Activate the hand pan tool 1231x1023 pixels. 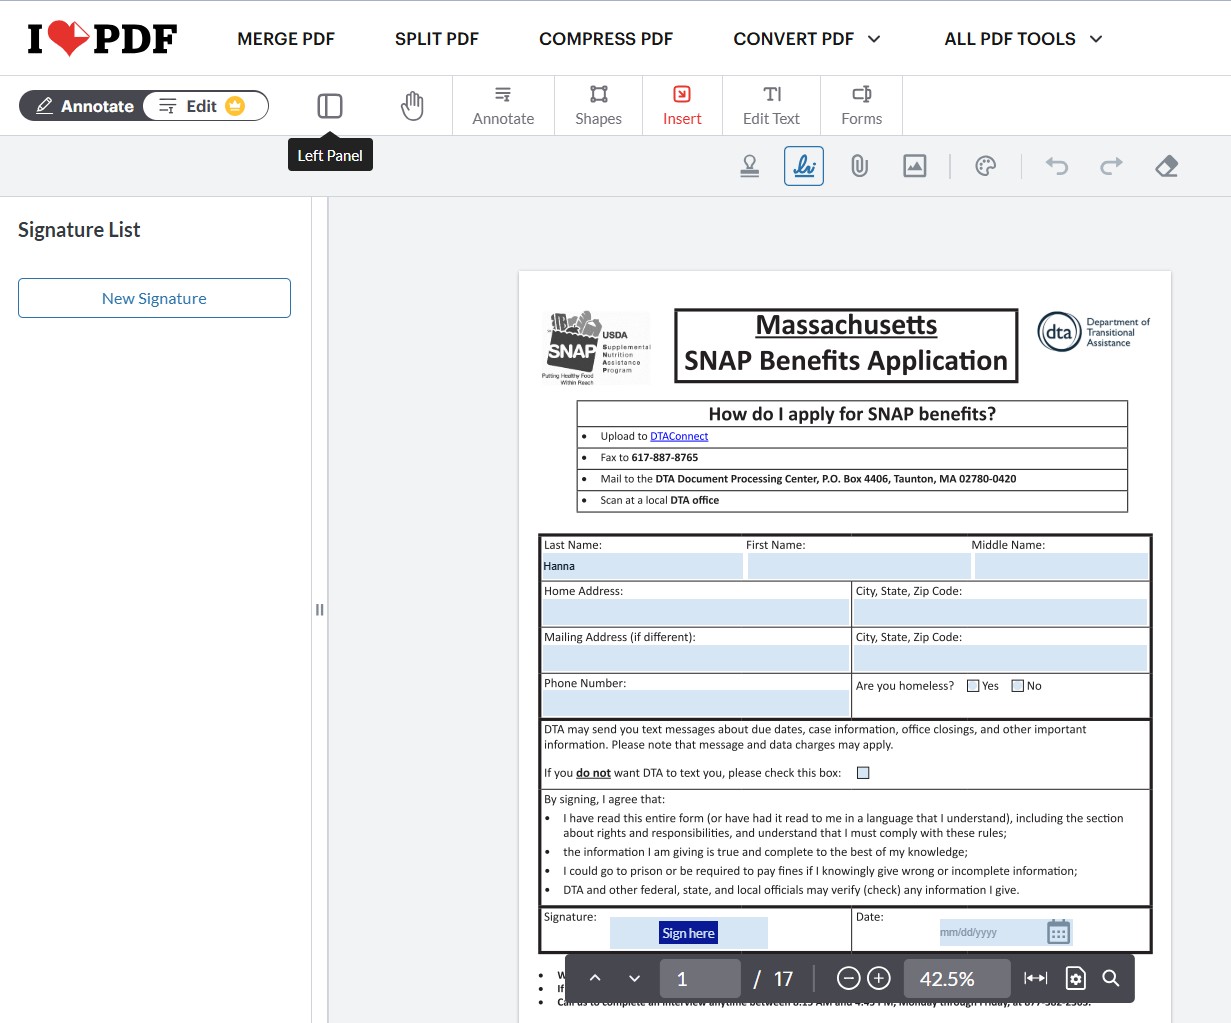coord(413,105)
